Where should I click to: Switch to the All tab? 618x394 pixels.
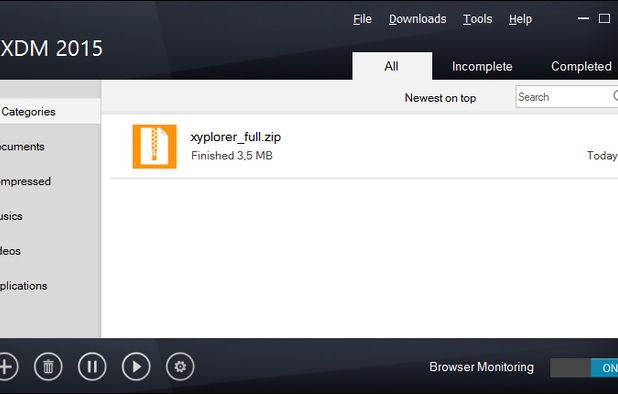click(x=392, y=66)
